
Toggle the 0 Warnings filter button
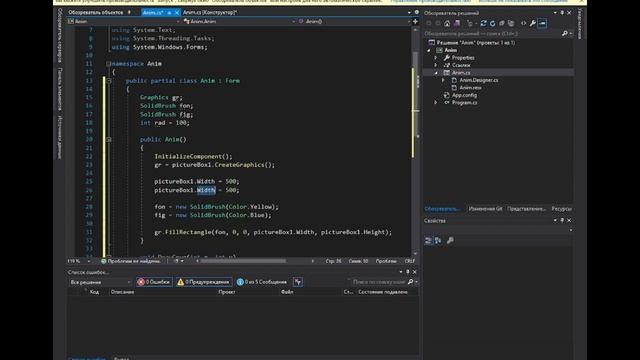pos(204,282)
